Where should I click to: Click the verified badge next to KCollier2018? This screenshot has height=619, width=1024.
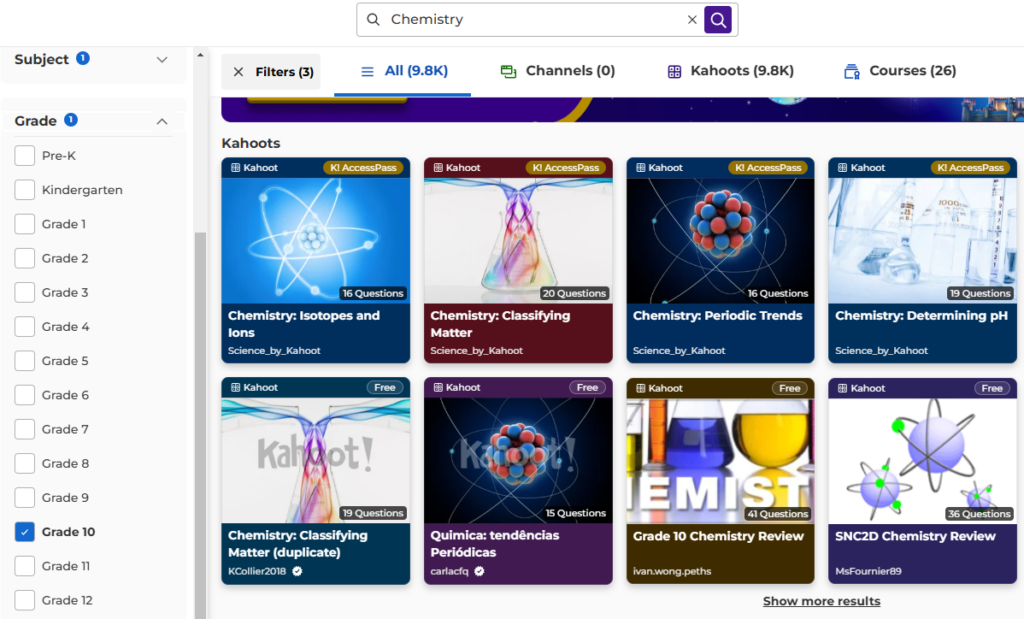297,571
